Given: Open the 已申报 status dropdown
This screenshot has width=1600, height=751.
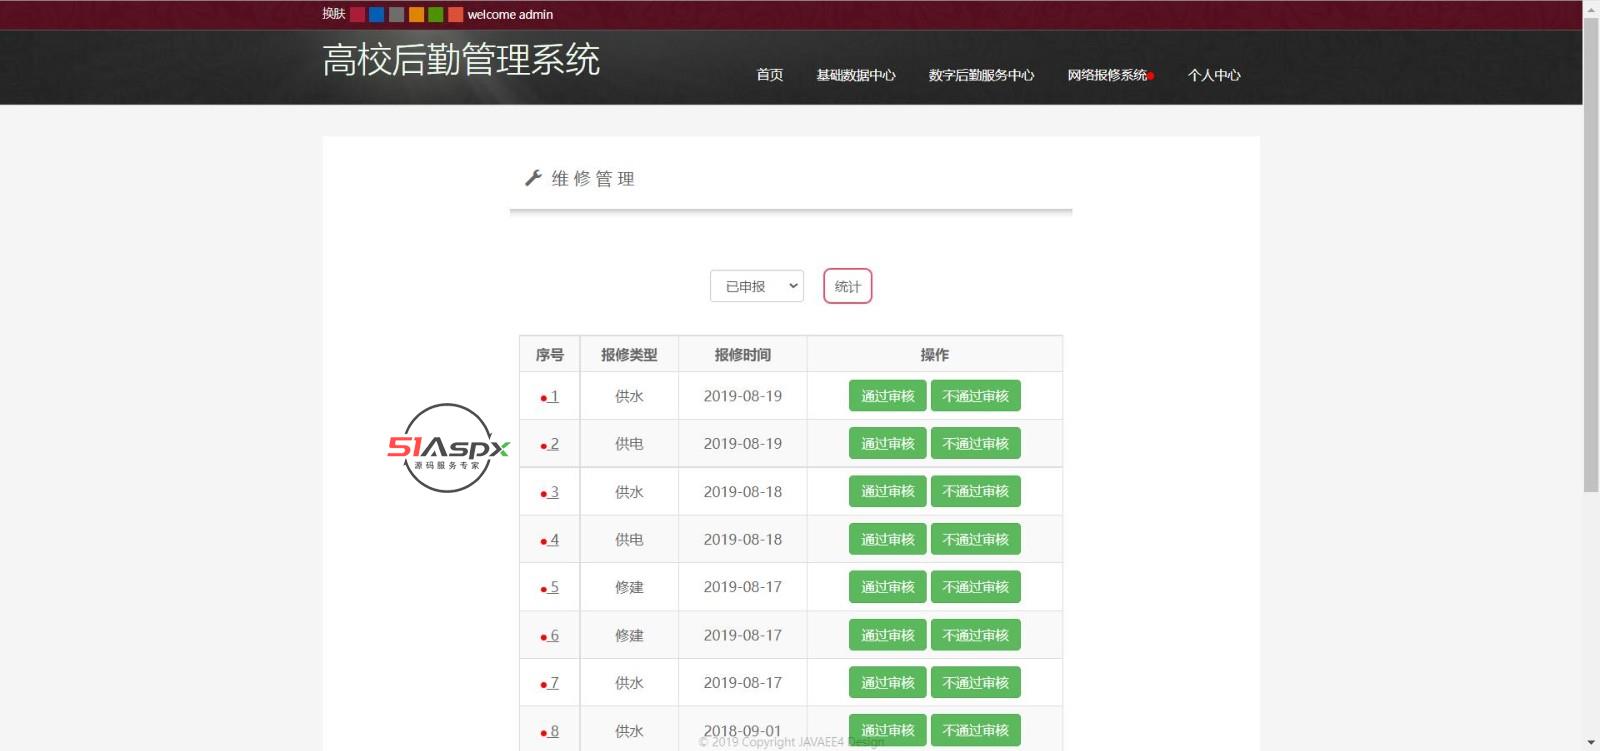Looking at the screenshot, I should click(756, 286).
